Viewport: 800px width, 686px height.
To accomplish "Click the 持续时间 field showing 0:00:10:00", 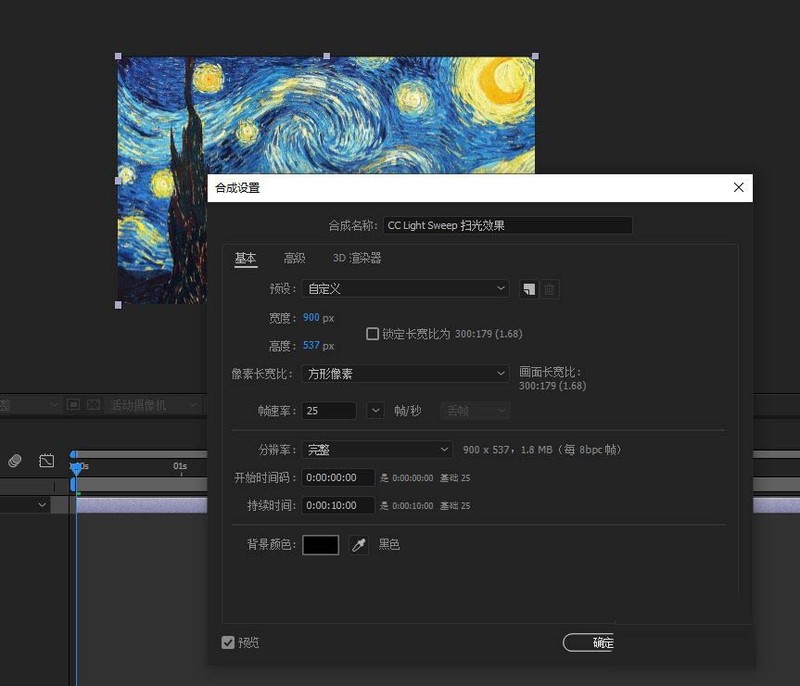I will tap(338, 506).
